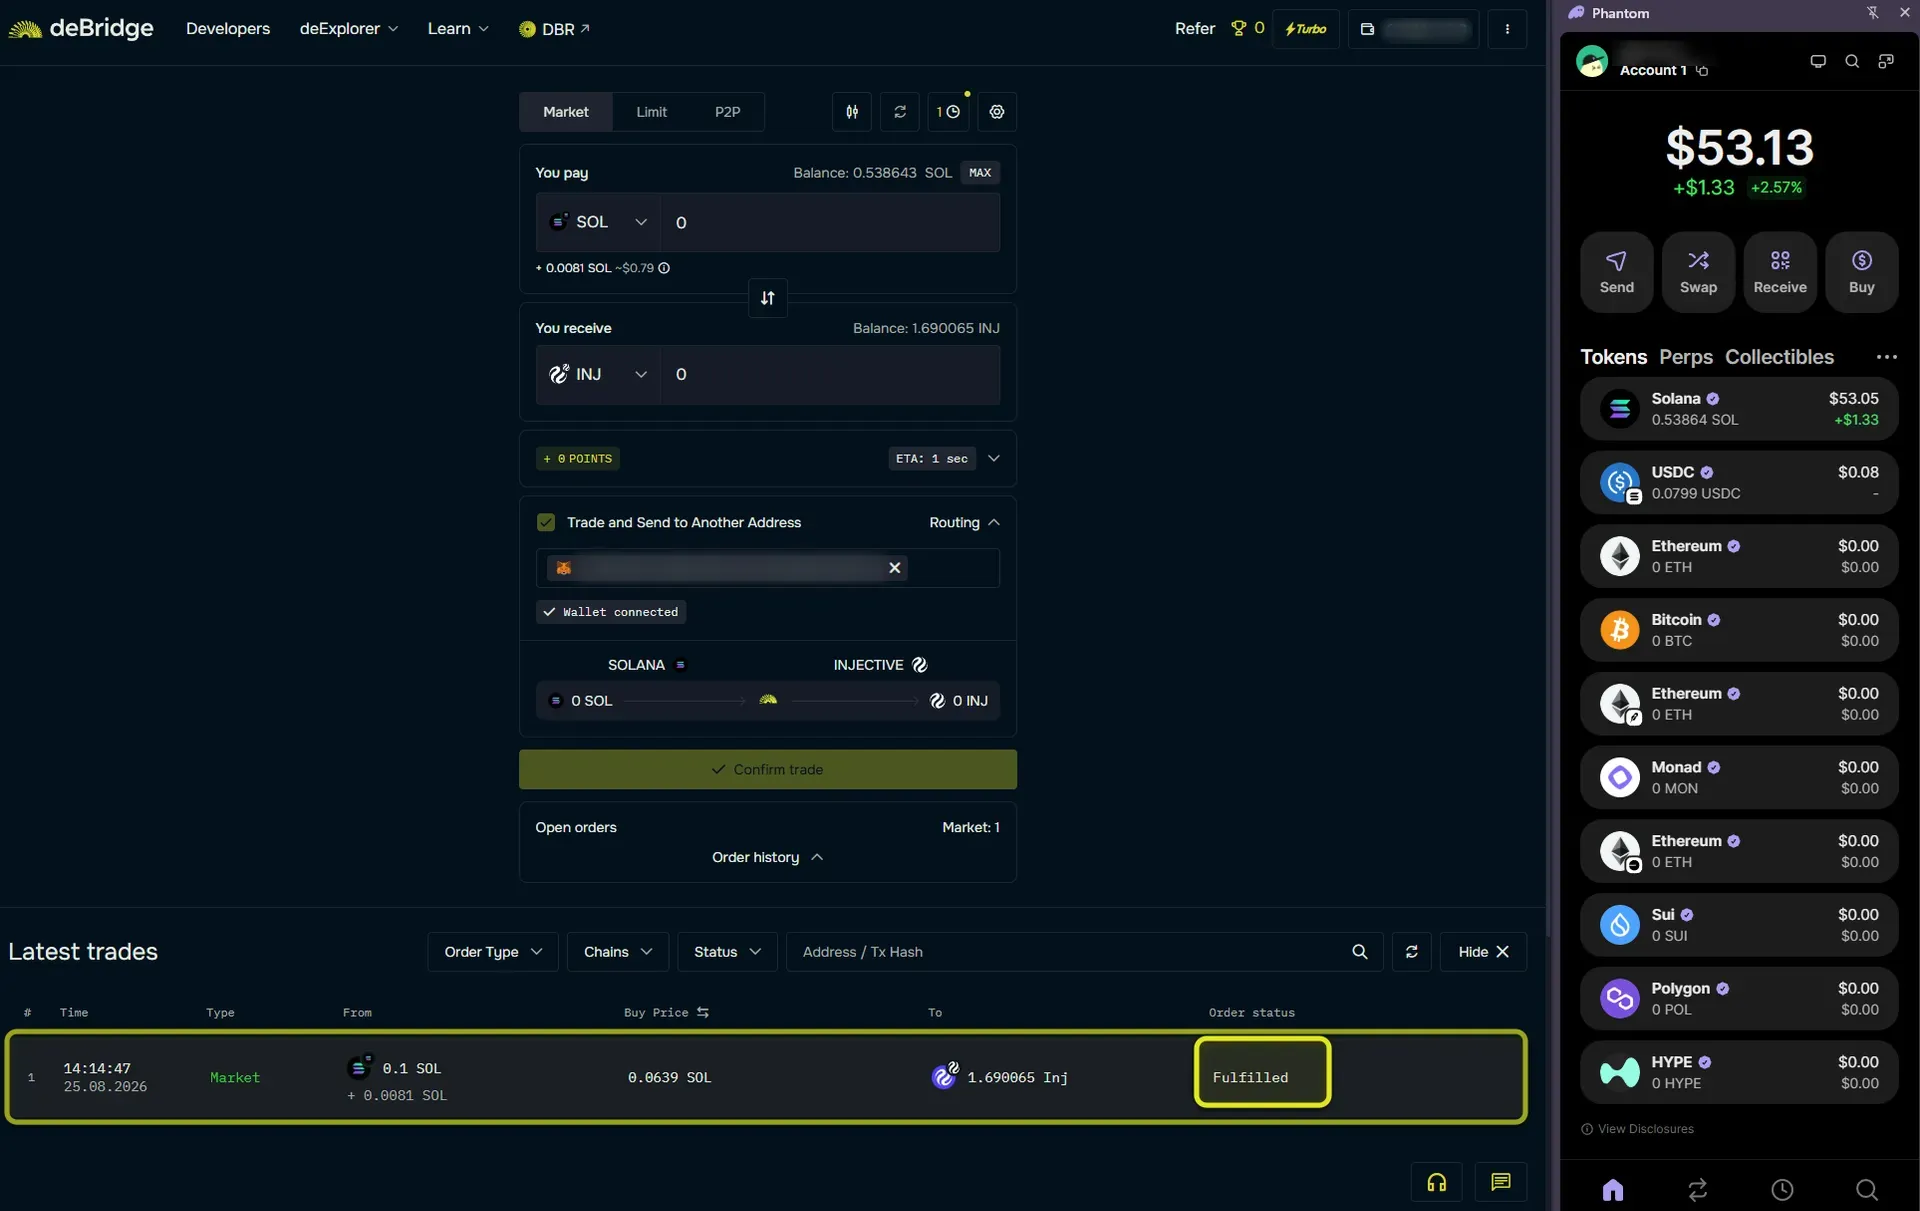Open the USDC token row in Phantom
The image size is (1920, 1211).
click(x=1739, y=483)
